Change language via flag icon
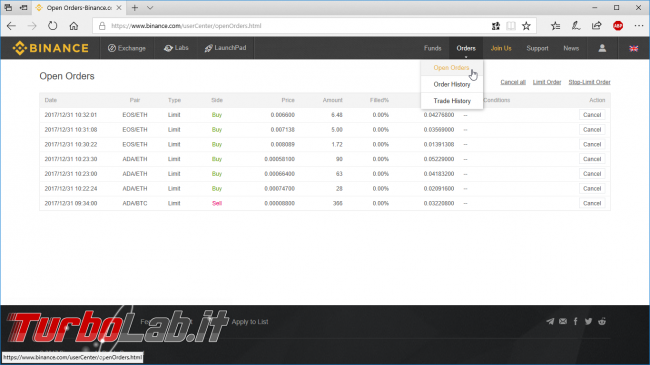This screenshot has height=365, width=650. pos(634,49)
